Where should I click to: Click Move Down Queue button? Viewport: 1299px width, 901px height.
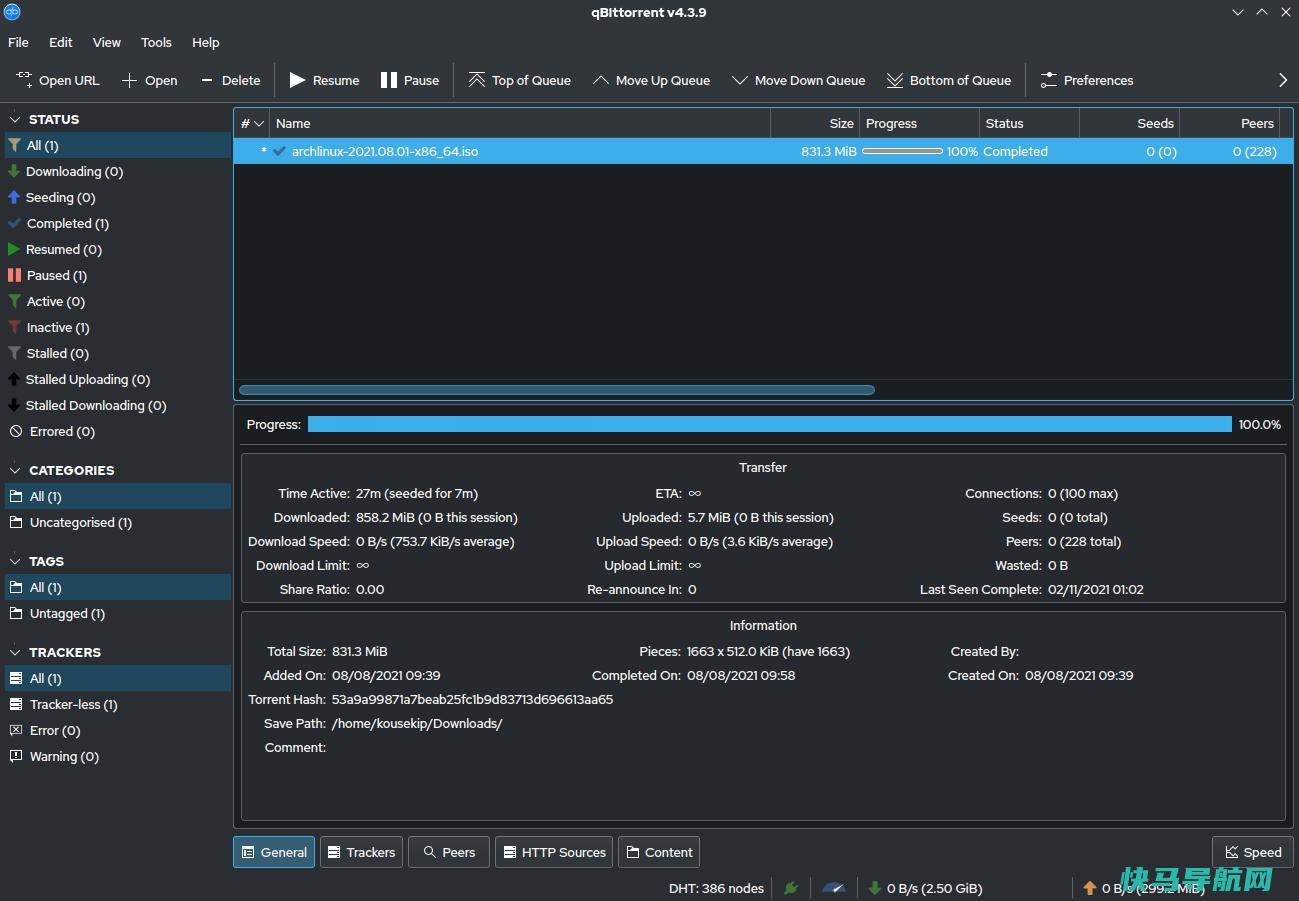(798, 80)
